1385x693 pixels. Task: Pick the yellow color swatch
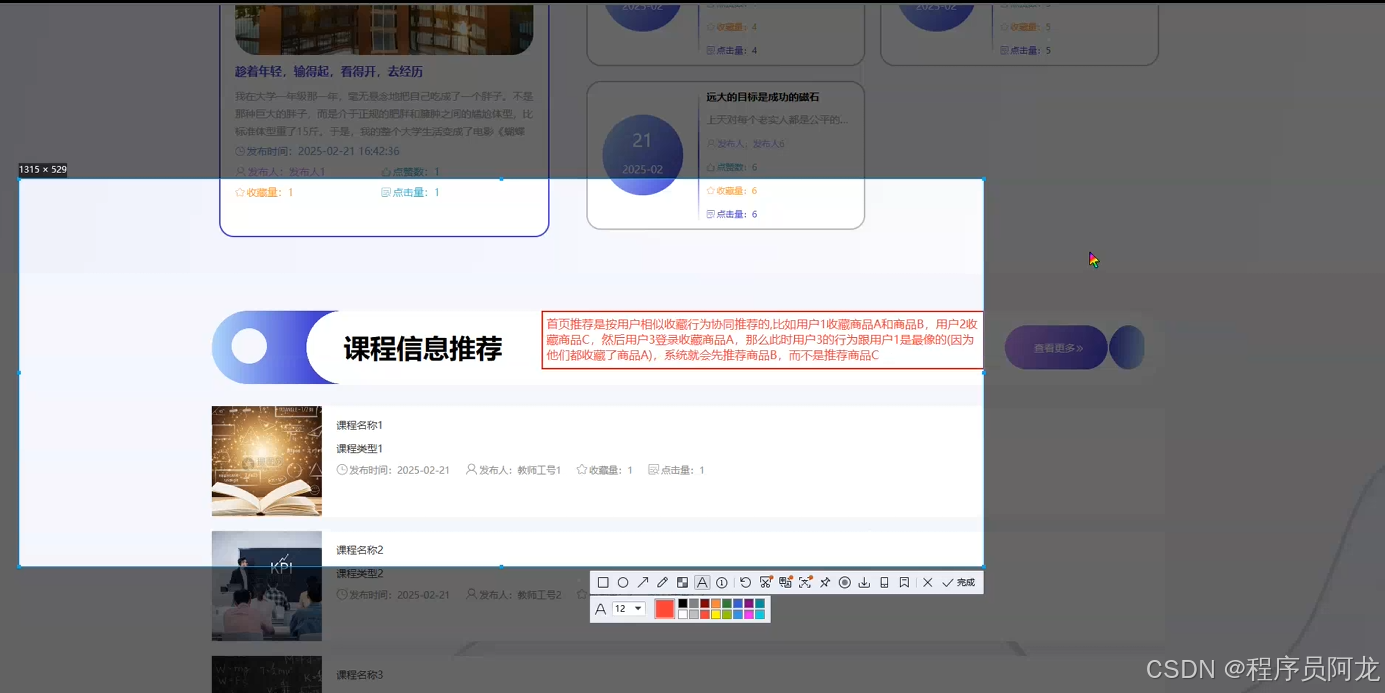pyautogui.click(x=716, y=614)
